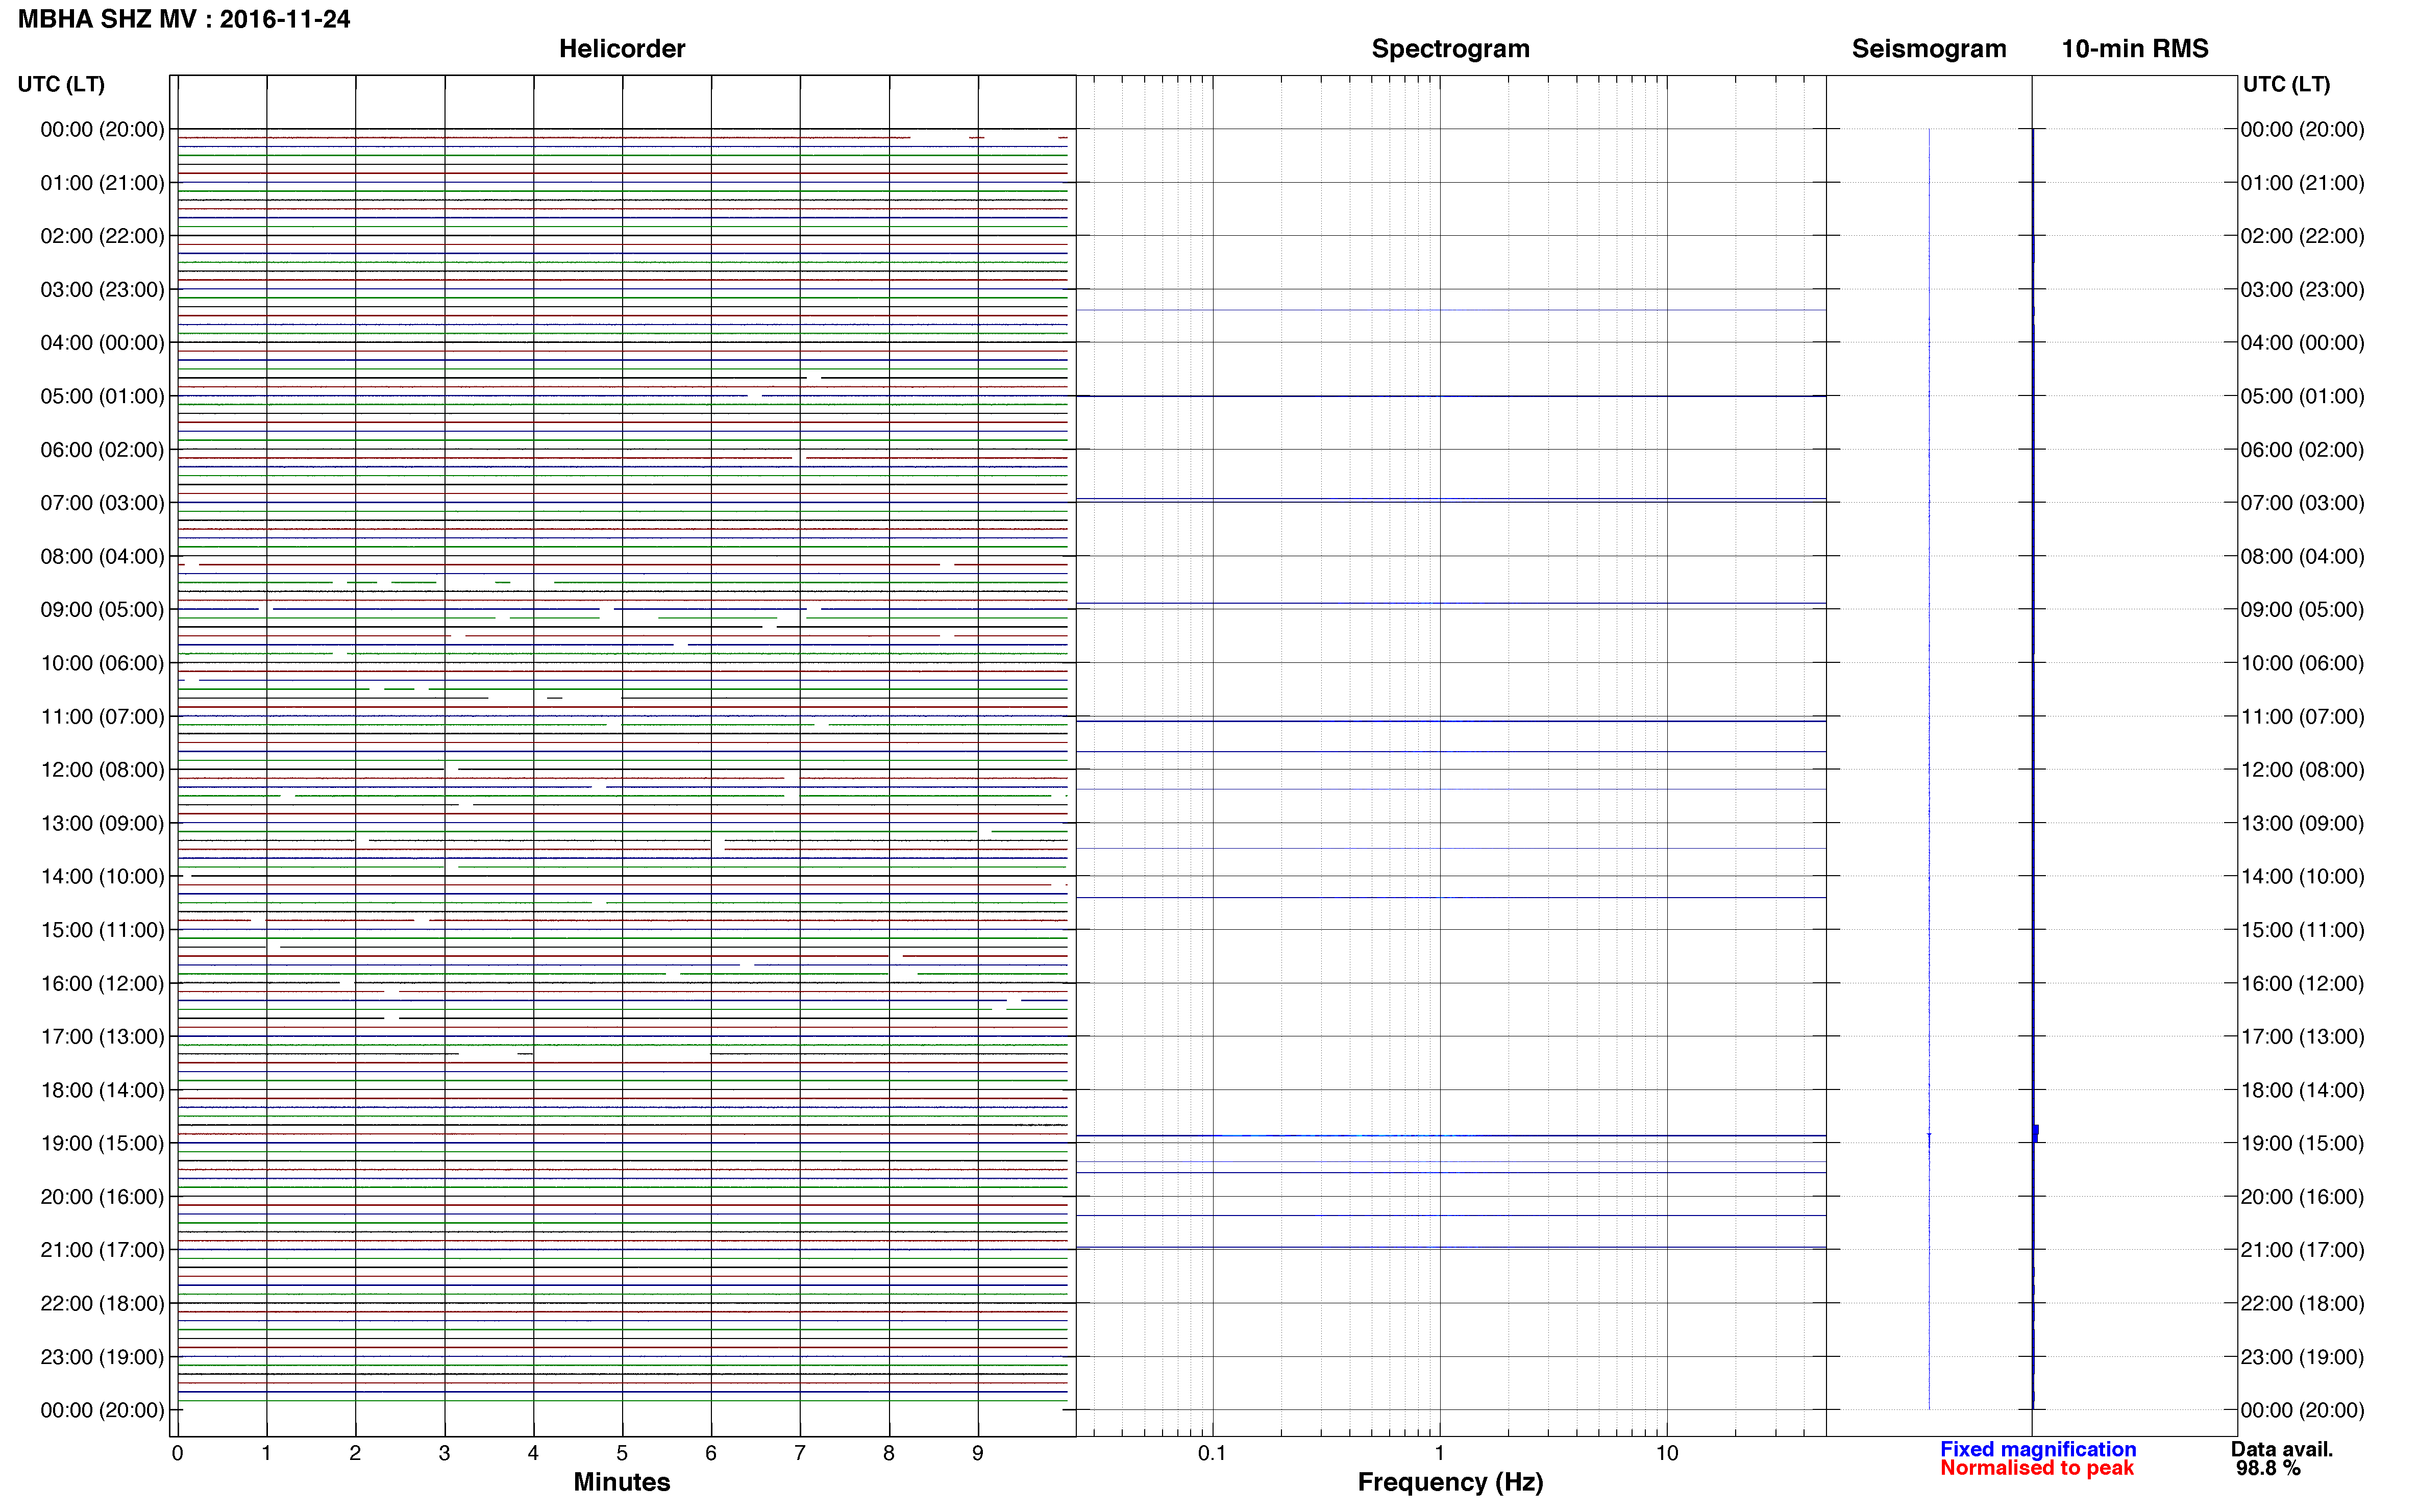Click the blue RMS spike near 19:00
Screen dimensions: 2419x1512
point(2035,1134)
